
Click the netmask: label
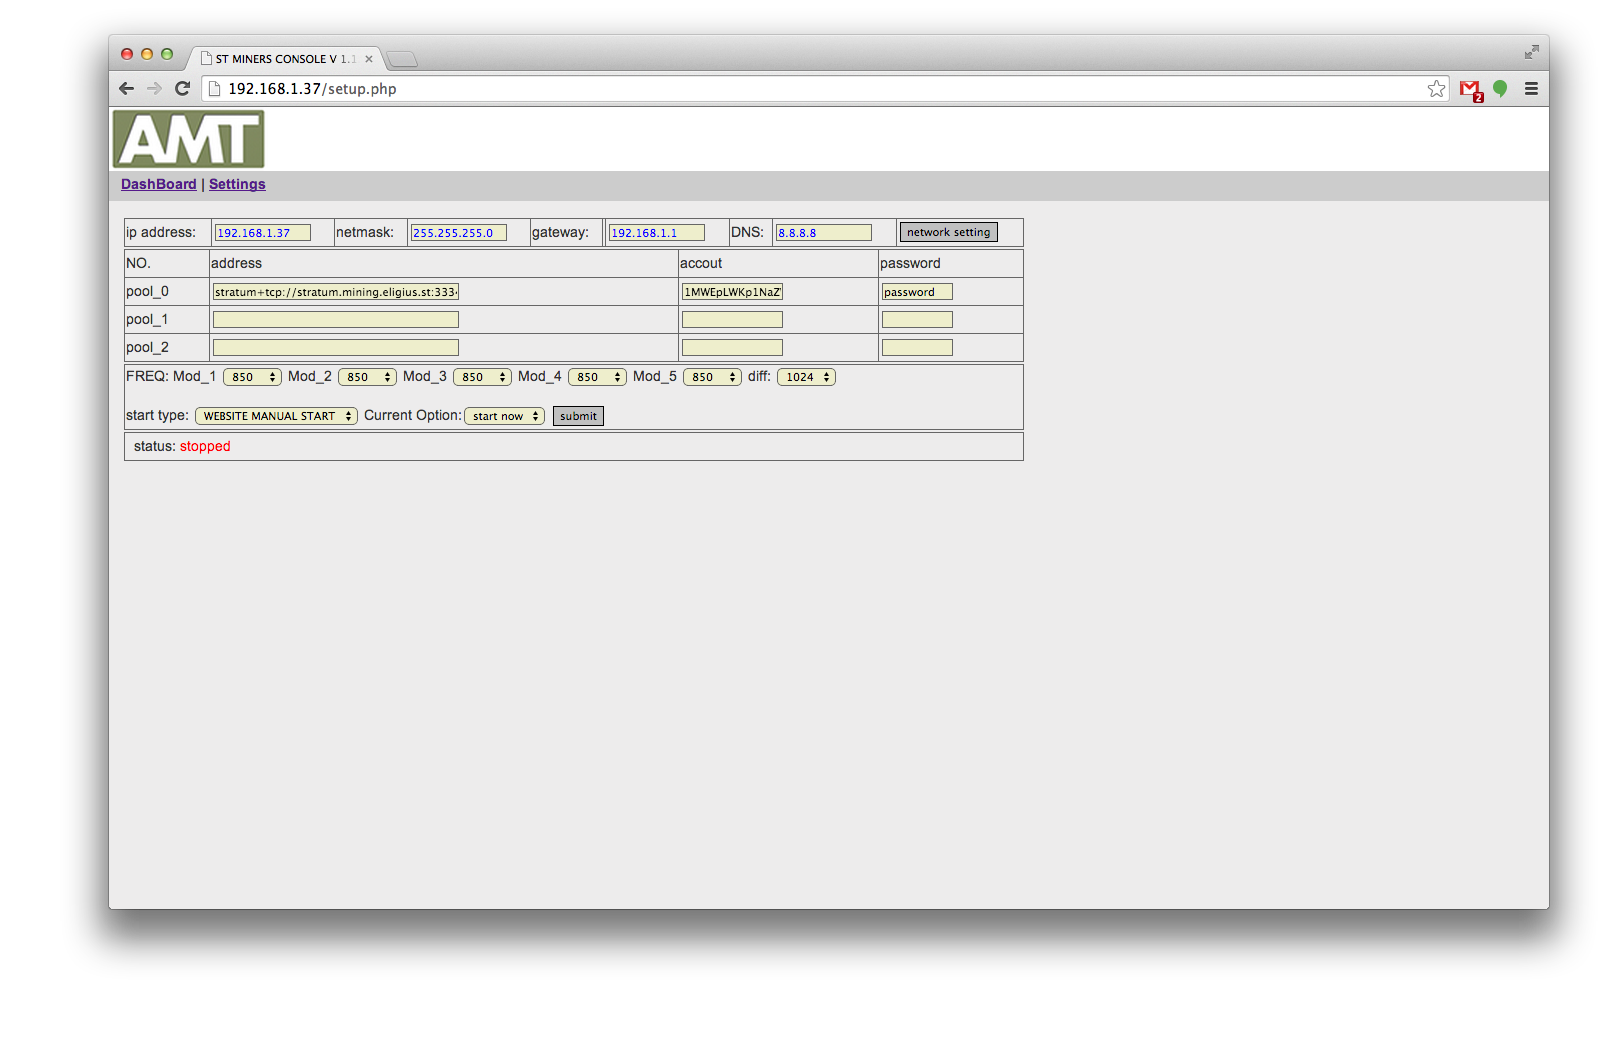365,232
